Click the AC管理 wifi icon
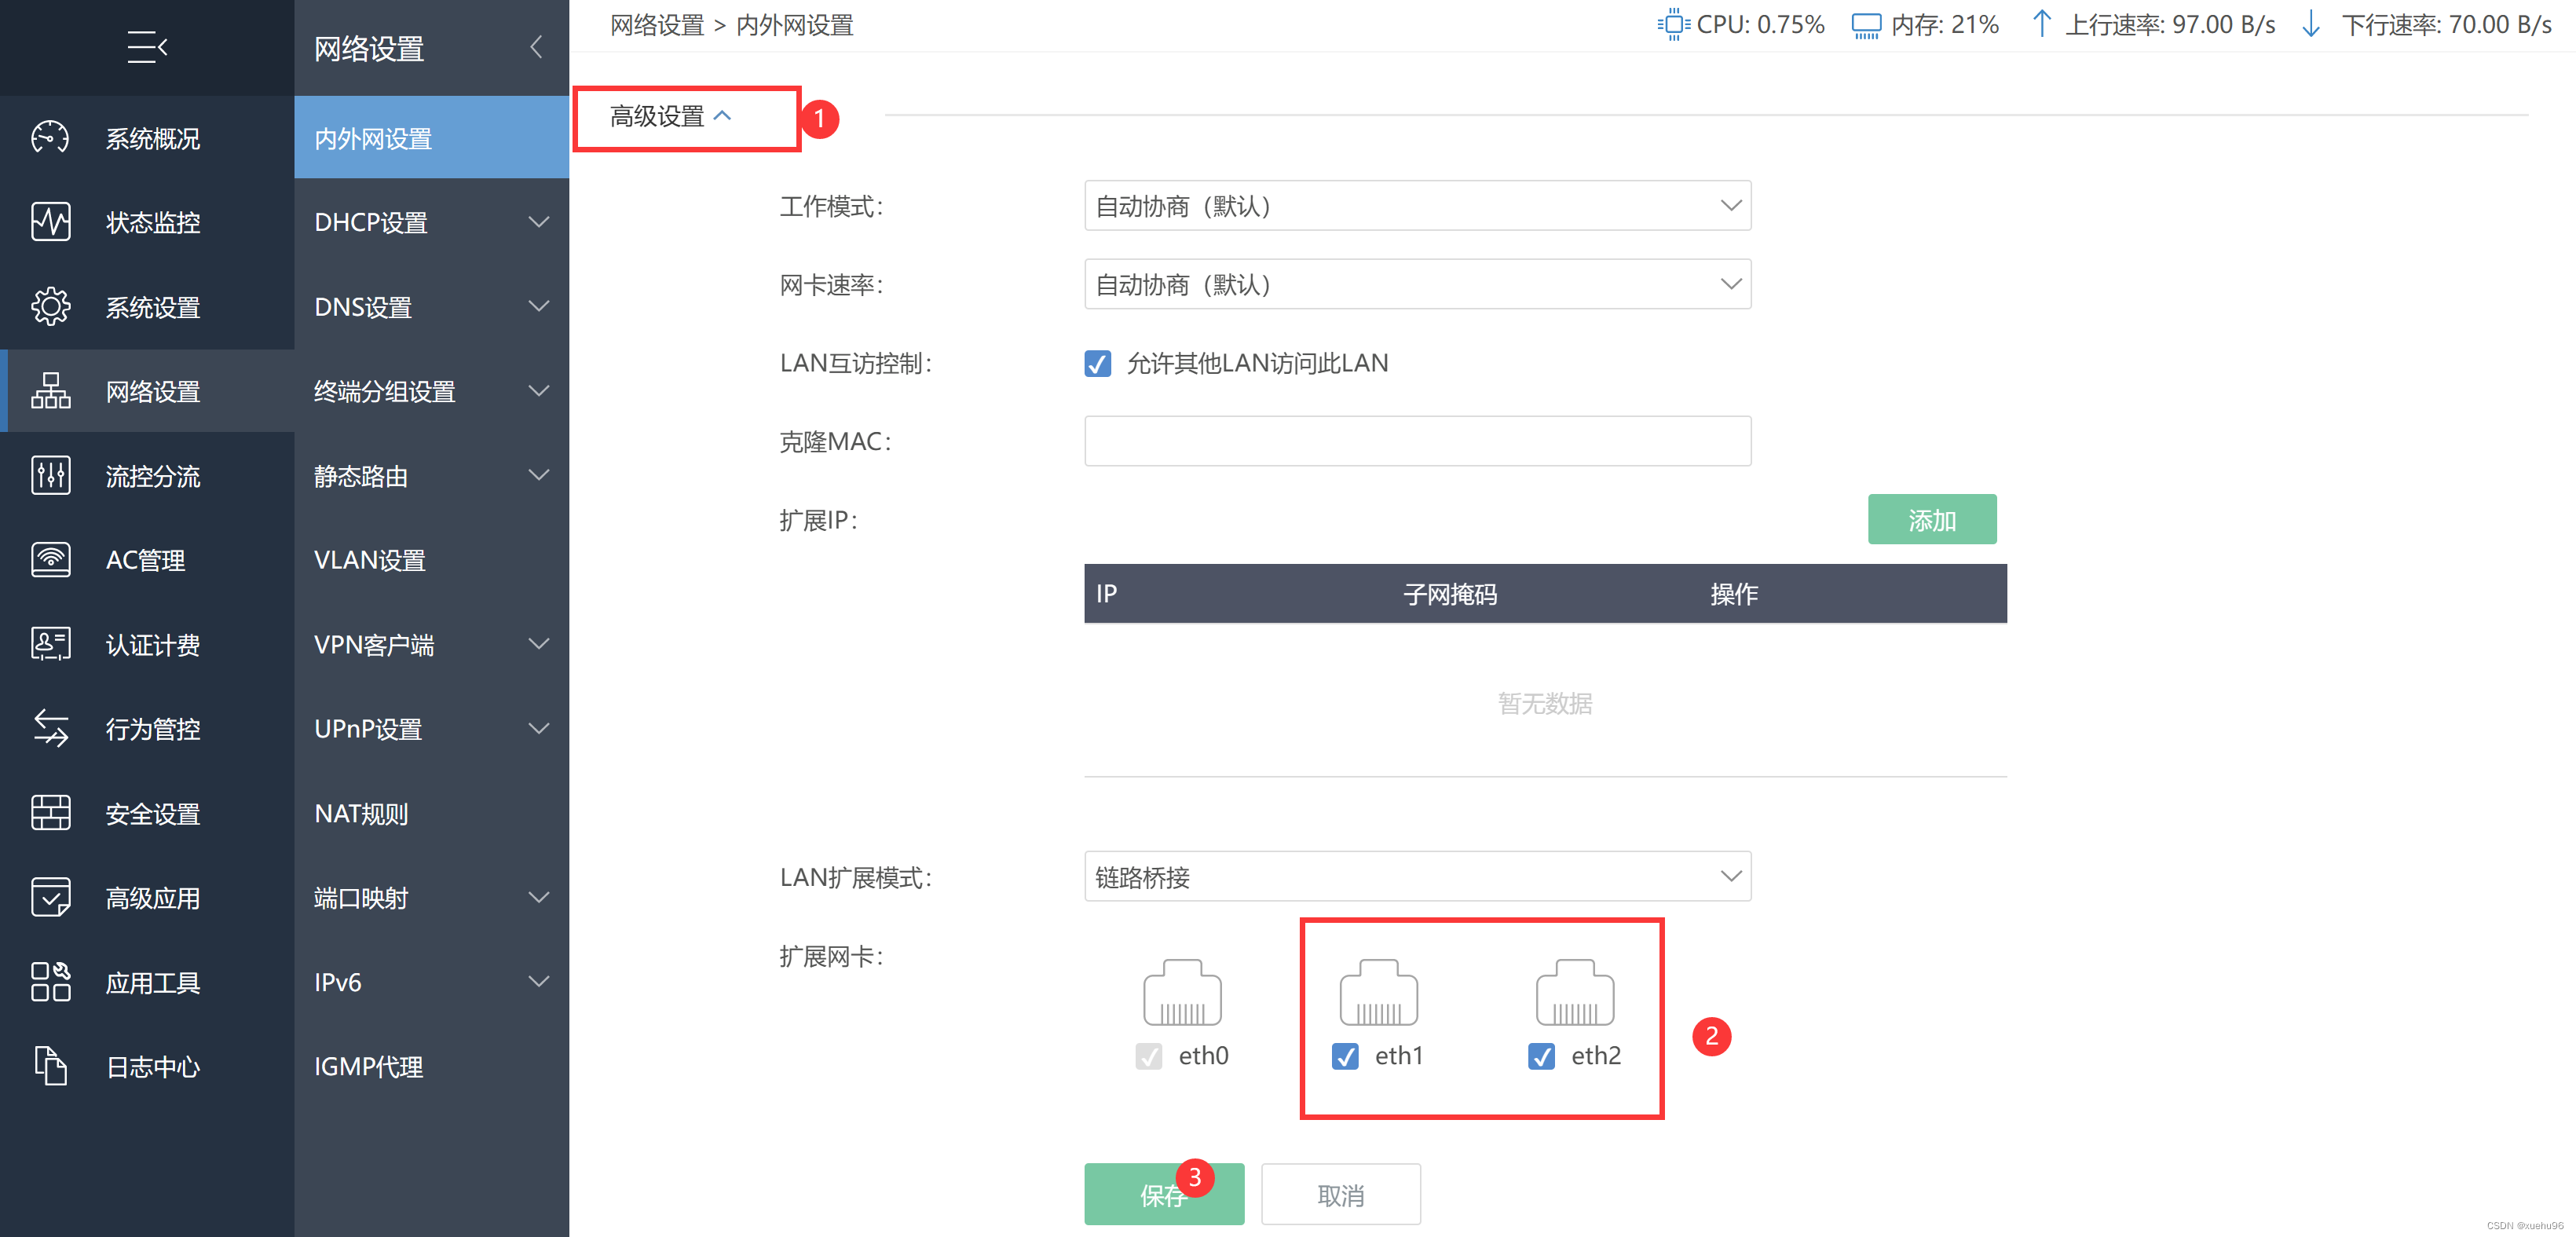Screen dimensions: 2576x1237 pos(50,559)
